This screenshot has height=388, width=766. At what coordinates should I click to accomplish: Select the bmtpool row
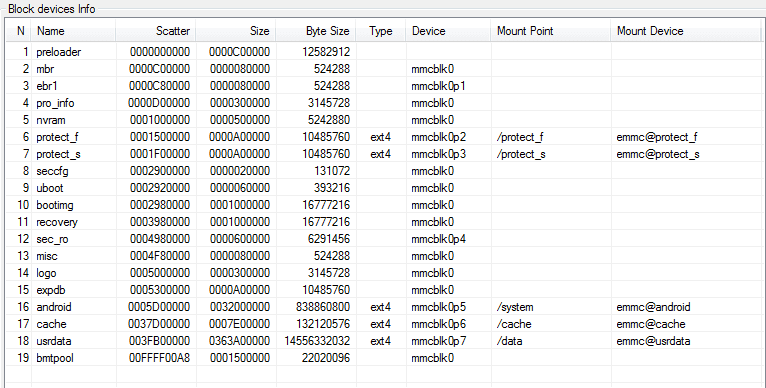pyautogui.click(x=383, y=358)
